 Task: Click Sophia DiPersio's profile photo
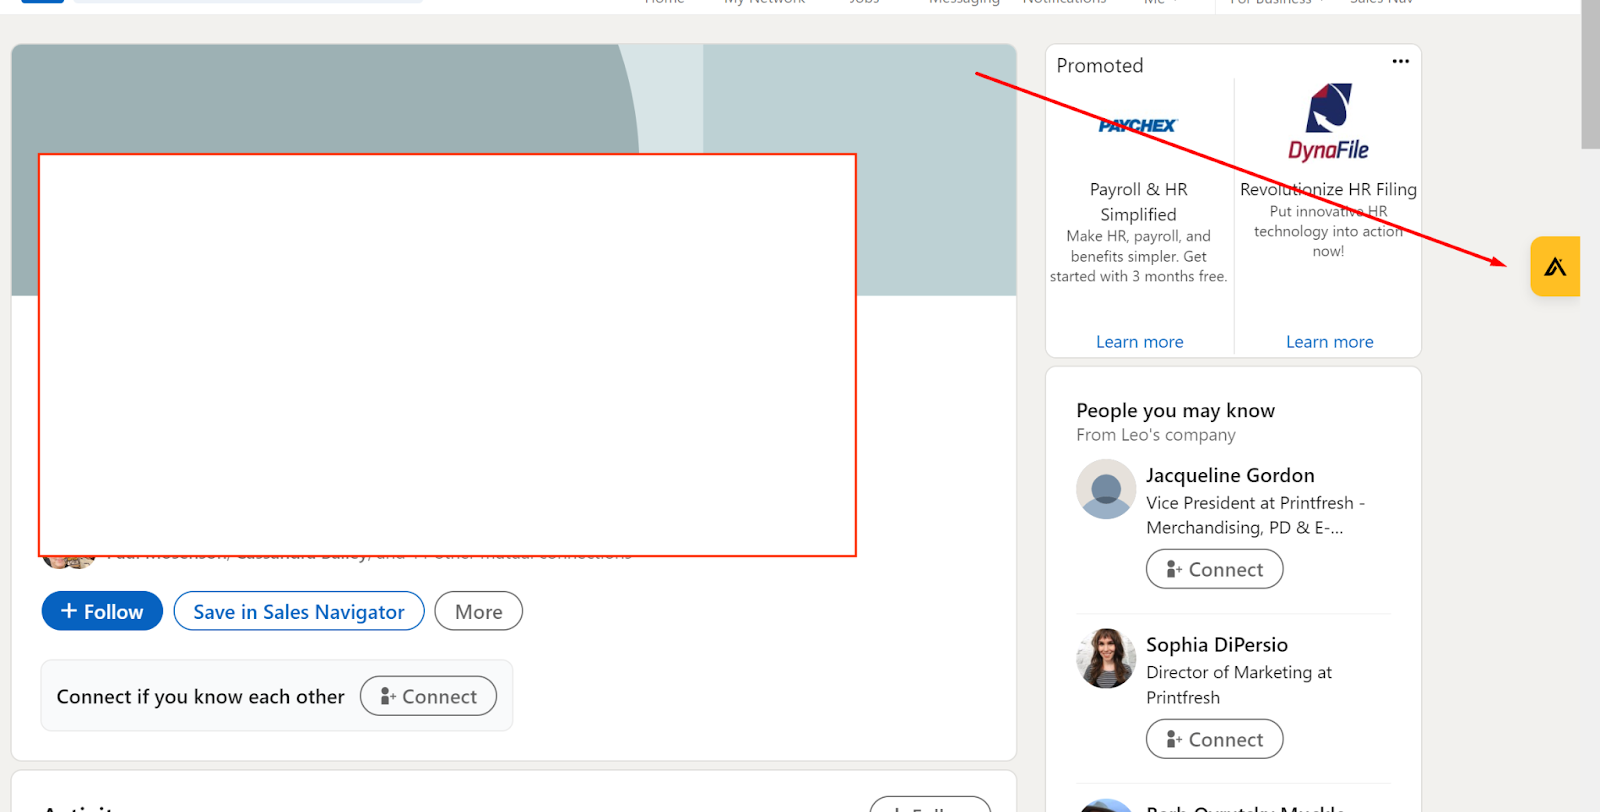[x=1105, y=659]
